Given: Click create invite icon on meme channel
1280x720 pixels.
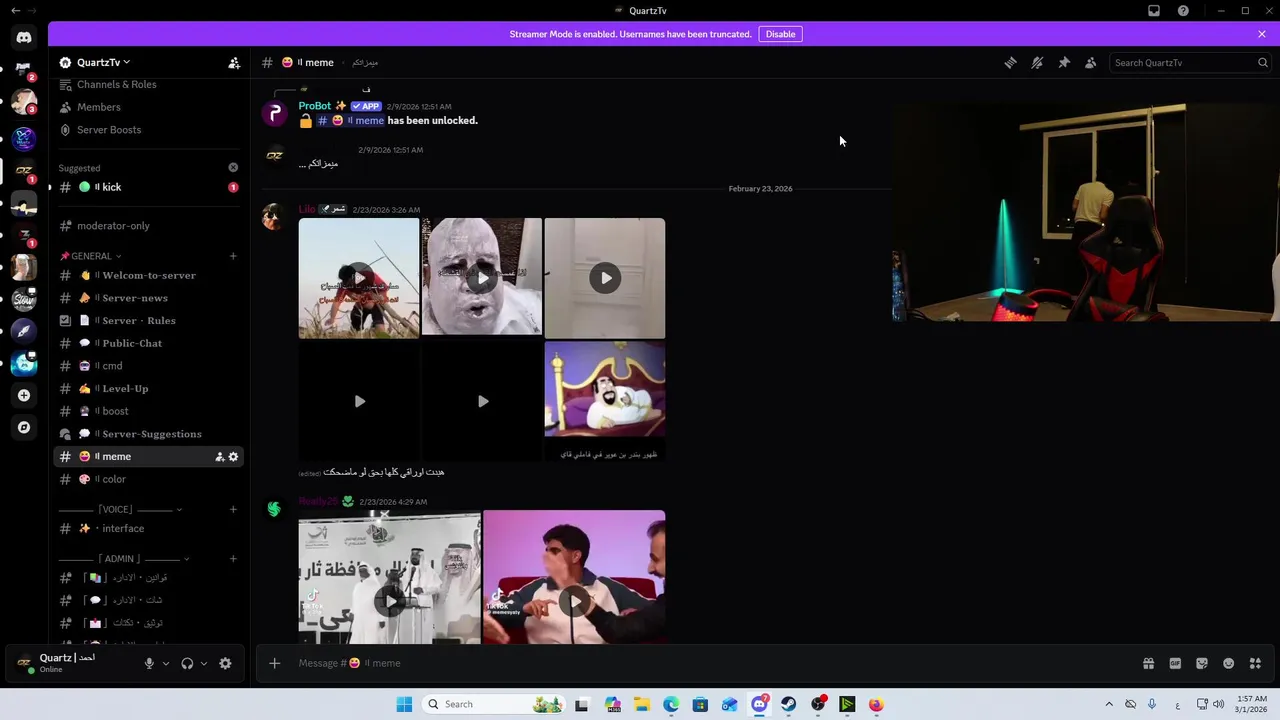Looking at the screenshot, I should pyautogui.click(x=219, y=457).
